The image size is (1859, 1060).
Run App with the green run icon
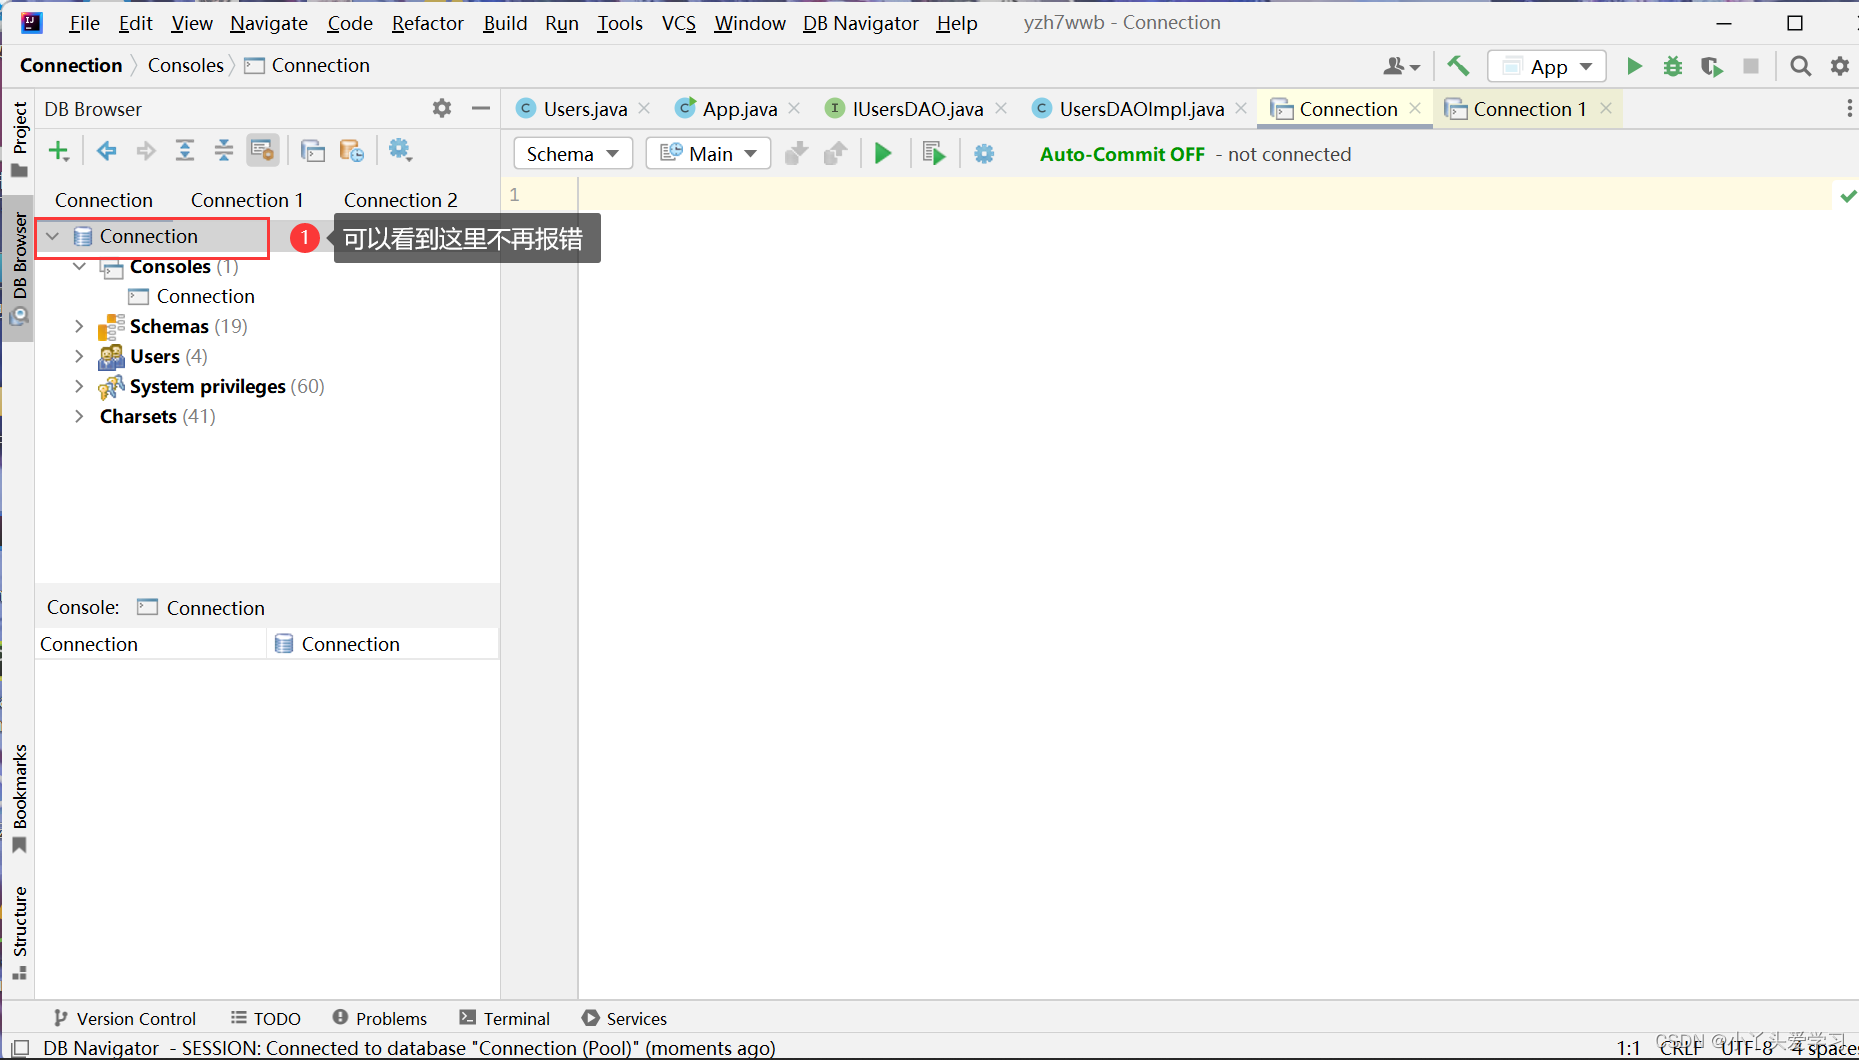(1634, 66)
